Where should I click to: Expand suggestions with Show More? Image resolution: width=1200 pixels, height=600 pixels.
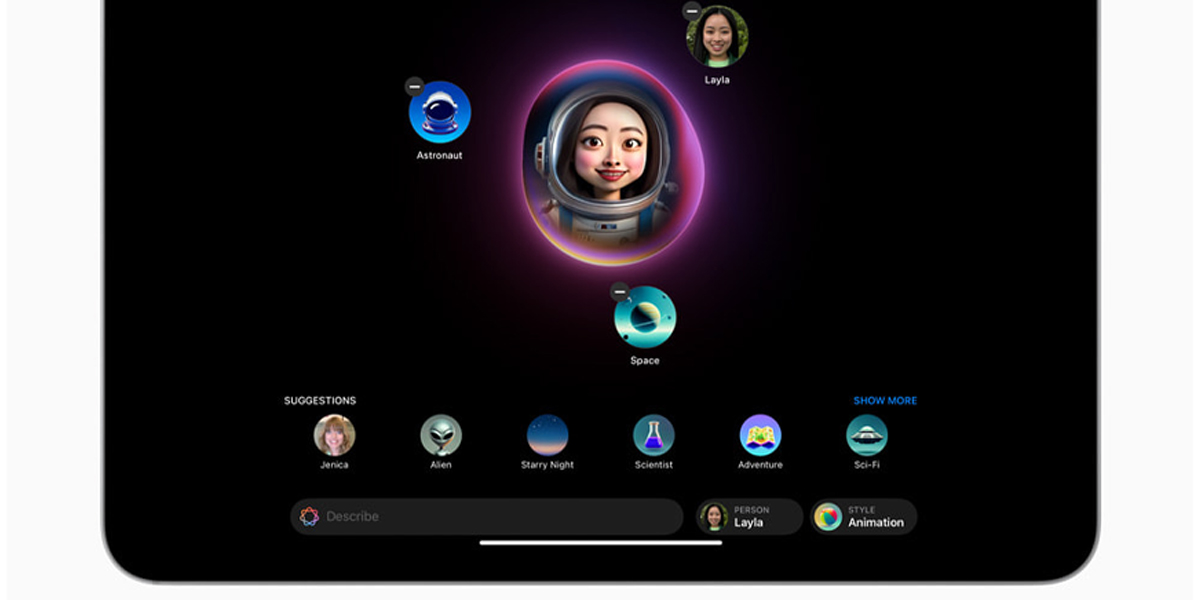(x=884, y=401)
